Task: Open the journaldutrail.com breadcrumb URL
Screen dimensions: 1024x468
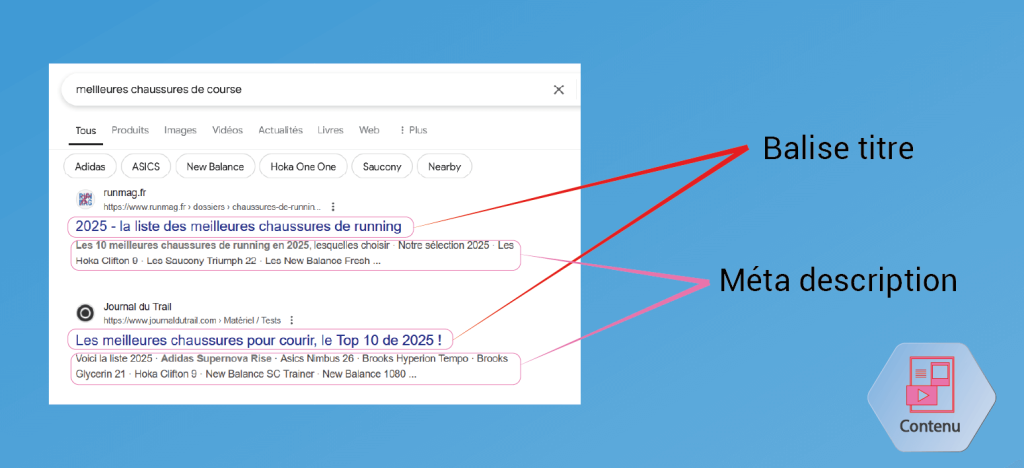Action: (192, 320)
